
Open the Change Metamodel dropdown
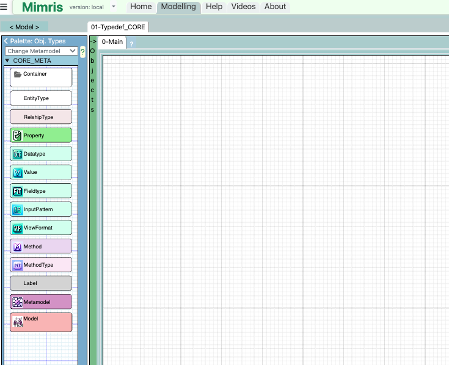[41, 51]
